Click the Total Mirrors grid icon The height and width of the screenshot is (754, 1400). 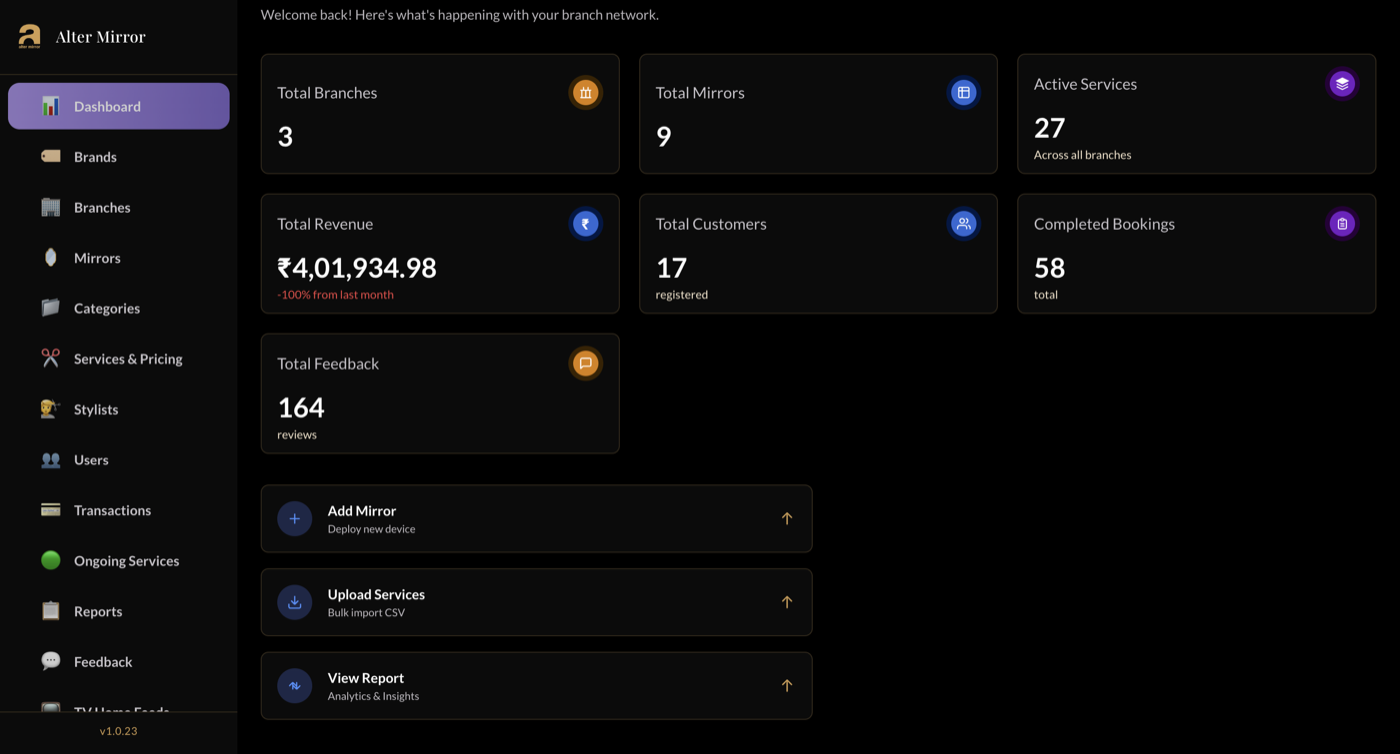(x=964, y=93)
